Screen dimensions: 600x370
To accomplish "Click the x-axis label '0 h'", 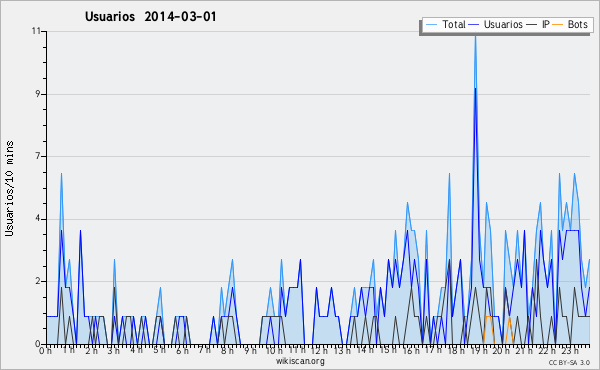I will pyautogui.click(x=46, y=350).
